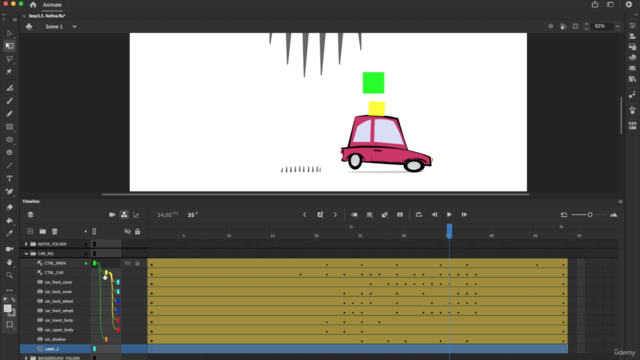
Task: Select the Fluid Brush tool
Action: point(9,88)
